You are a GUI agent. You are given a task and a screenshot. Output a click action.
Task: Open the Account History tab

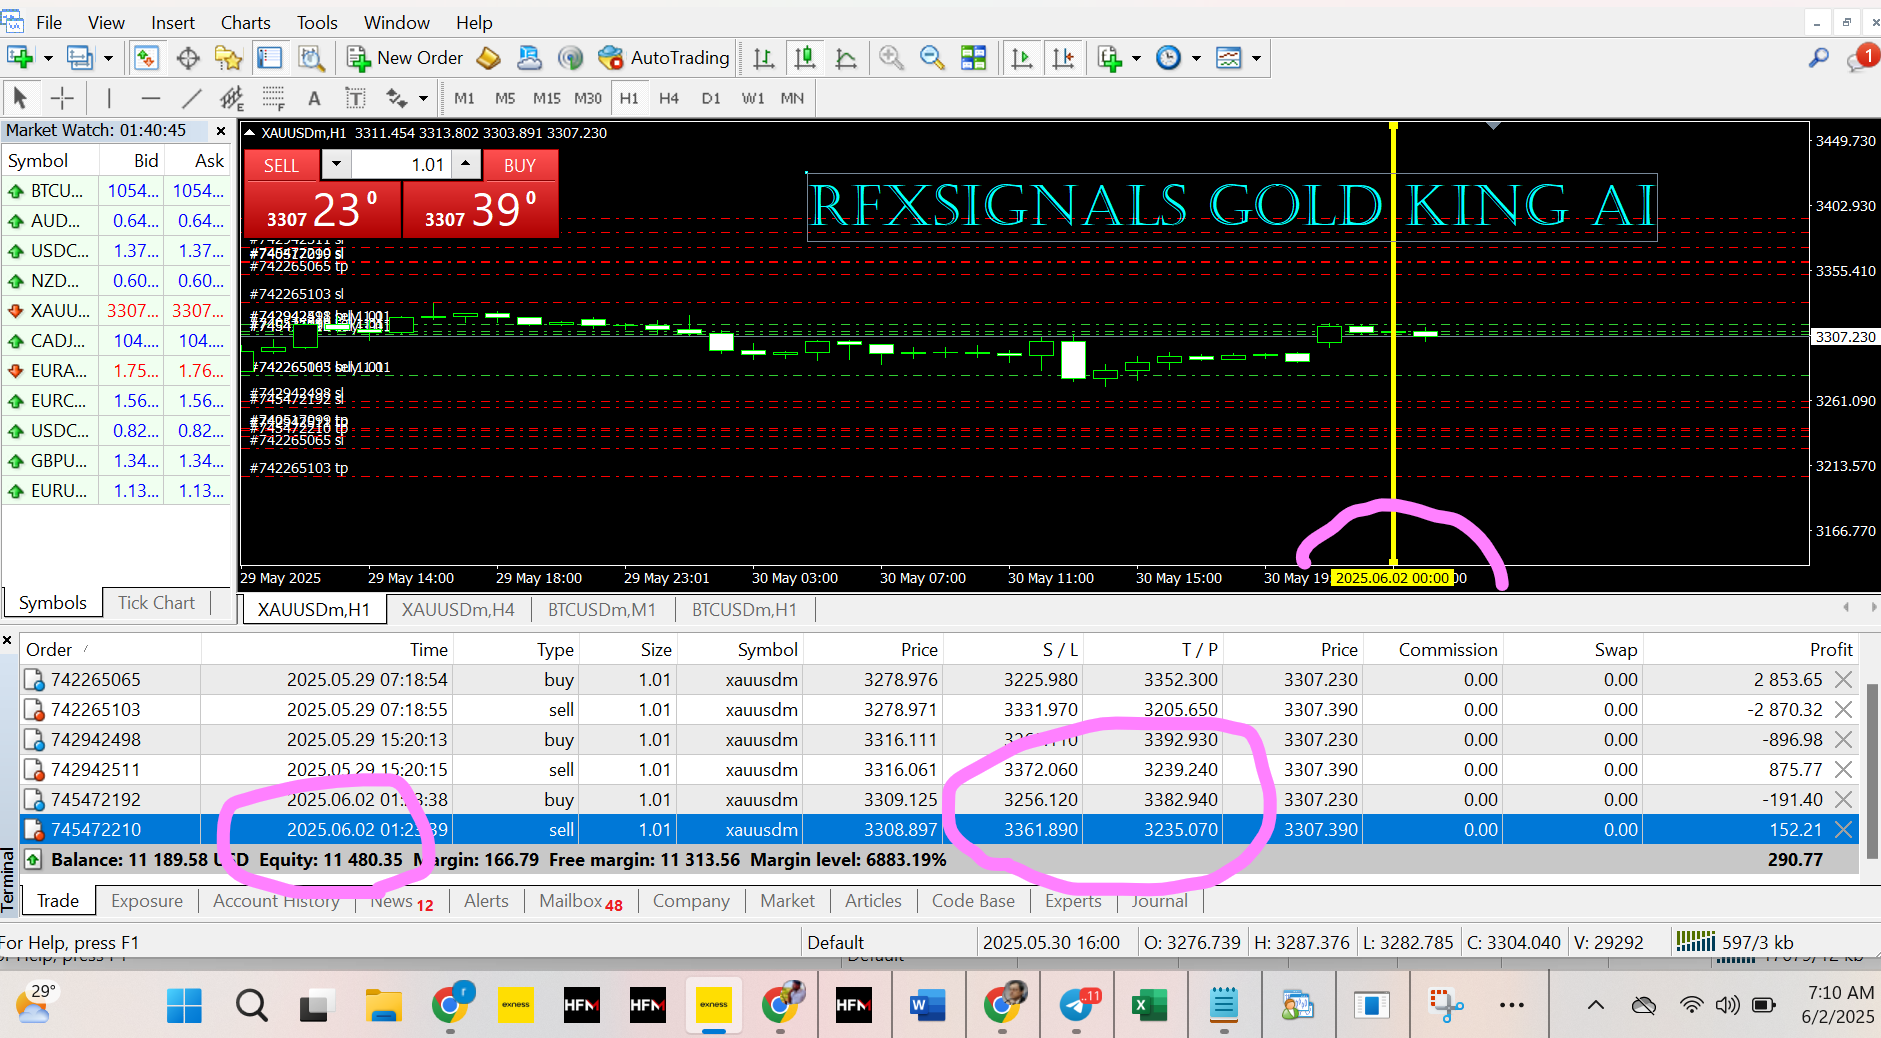pyautogui.click(x=276, y=901)
